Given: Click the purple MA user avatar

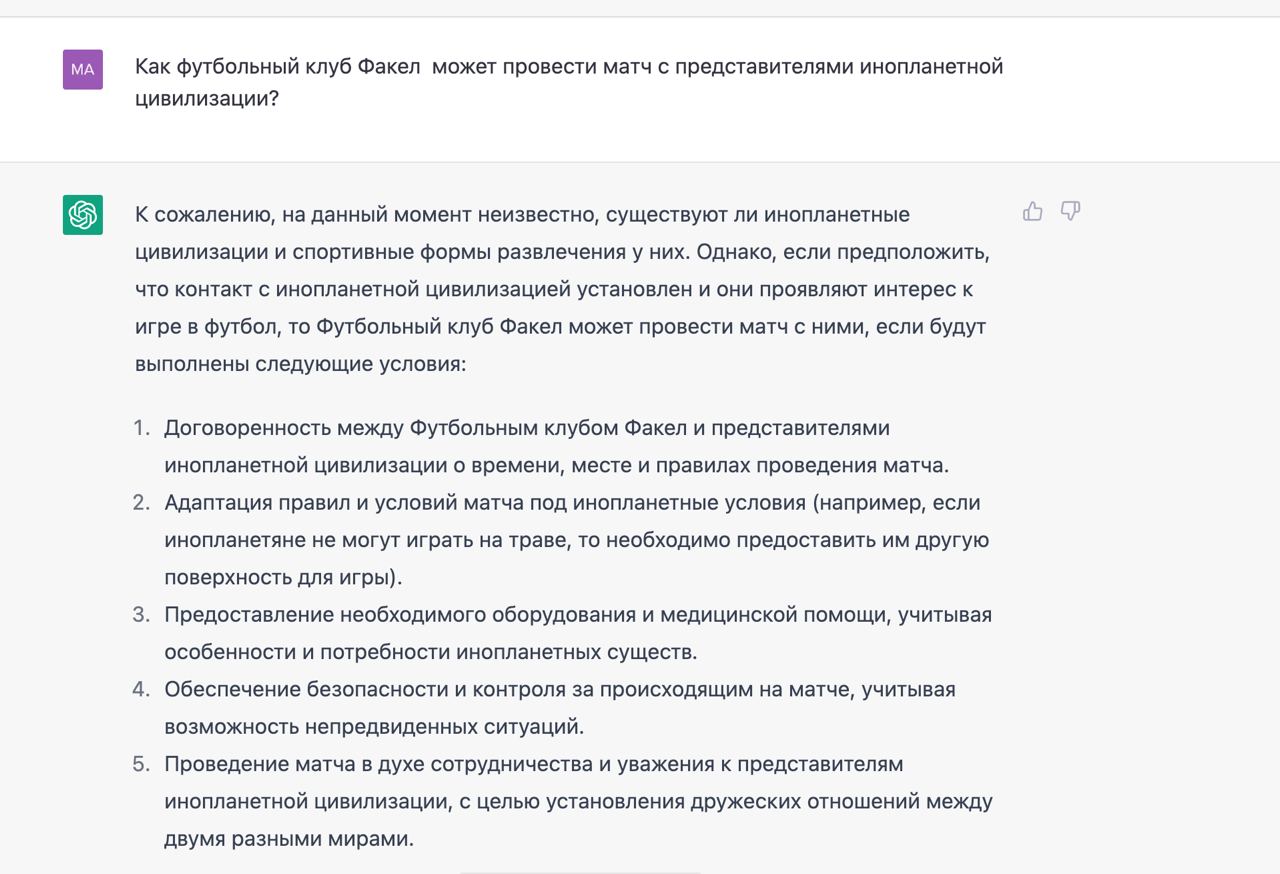Looking at the screenshot, I should [83, 69].
